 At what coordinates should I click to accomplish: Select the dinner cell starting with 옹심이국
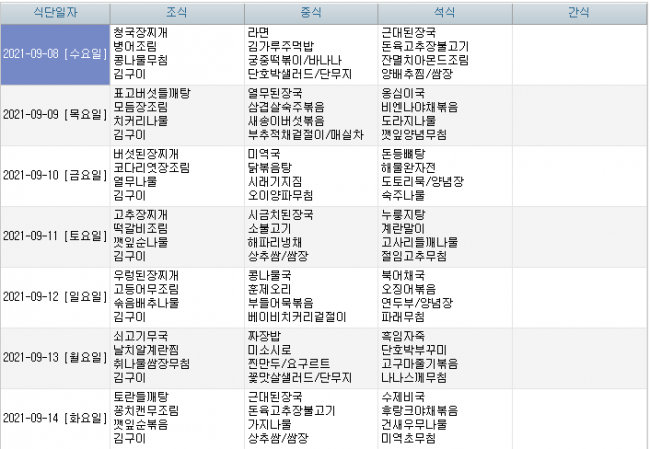pyautogui.click(x=445, y=114)
